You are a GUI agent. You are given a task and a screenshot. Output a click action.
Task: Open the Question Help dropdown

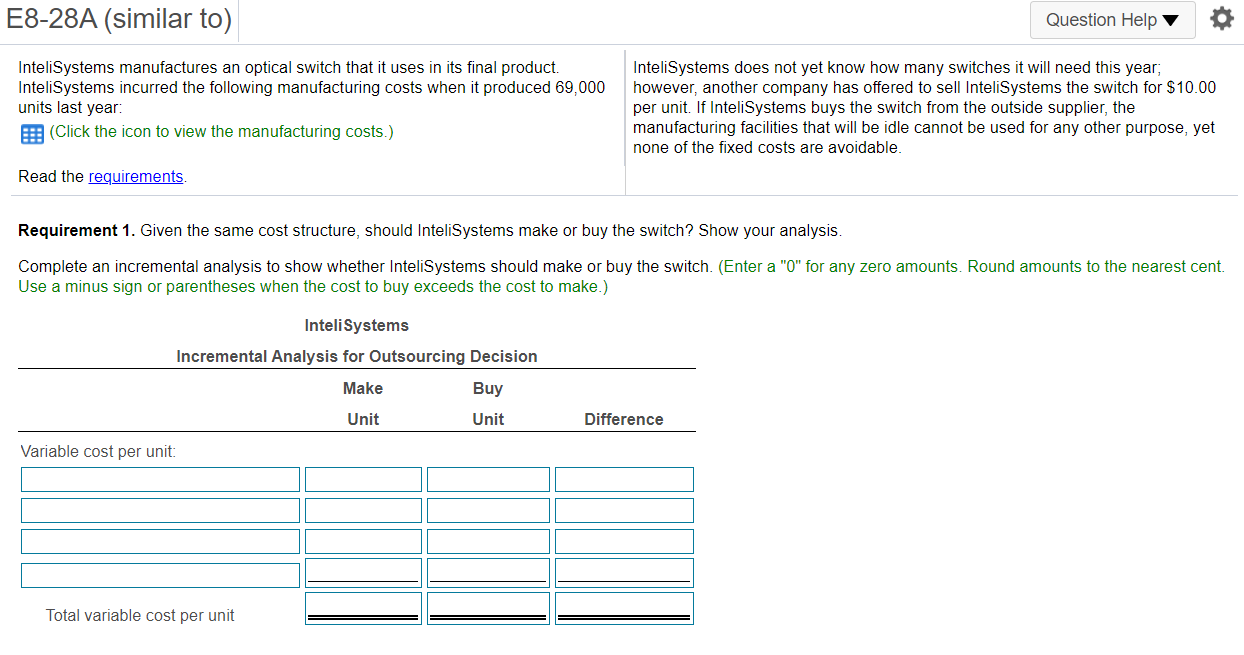coord(1112,20)
